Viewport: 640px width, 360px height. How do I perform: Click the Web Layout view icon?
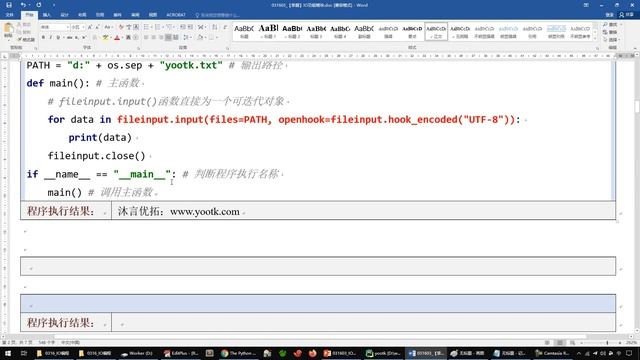pos(573,343)
